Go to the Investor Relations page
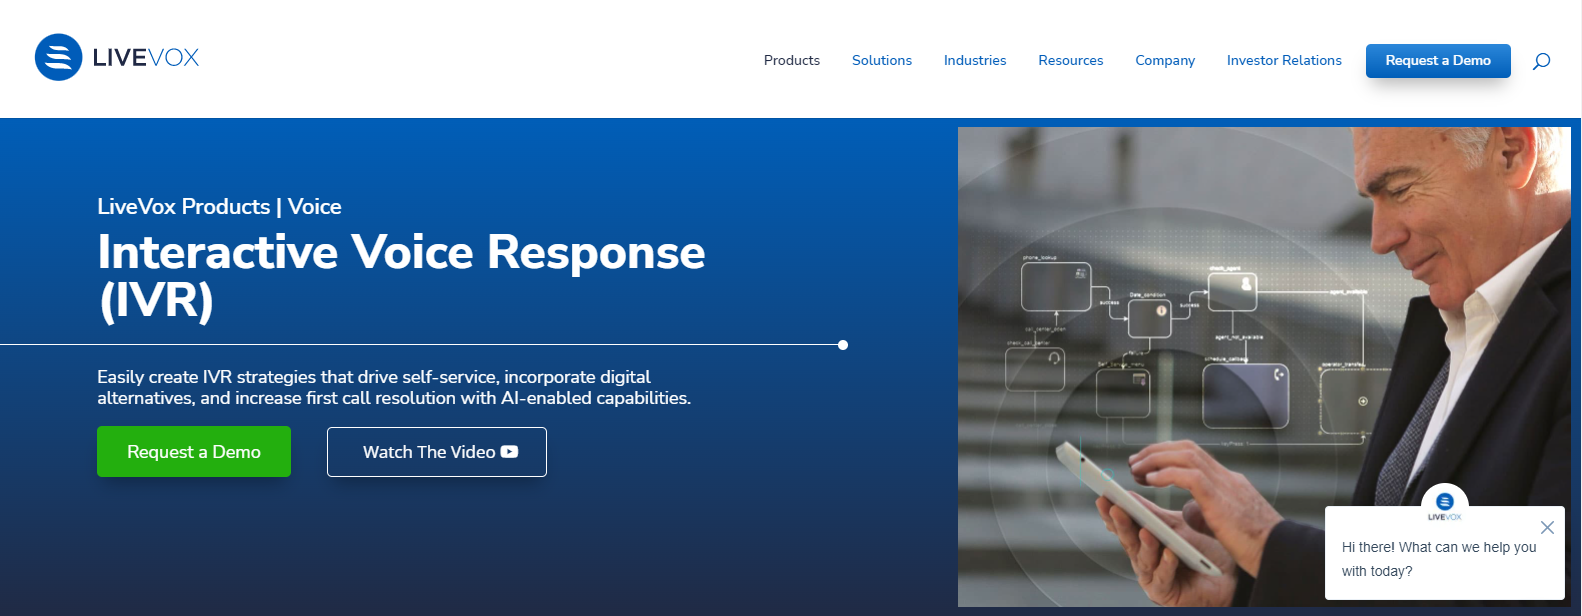1582x616 pixels. tap(1283, 61)
